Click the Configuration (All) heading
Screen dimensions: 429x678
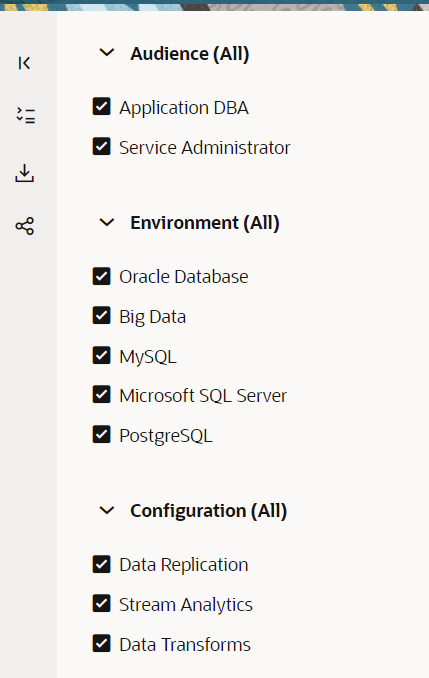tap(209, 511)
